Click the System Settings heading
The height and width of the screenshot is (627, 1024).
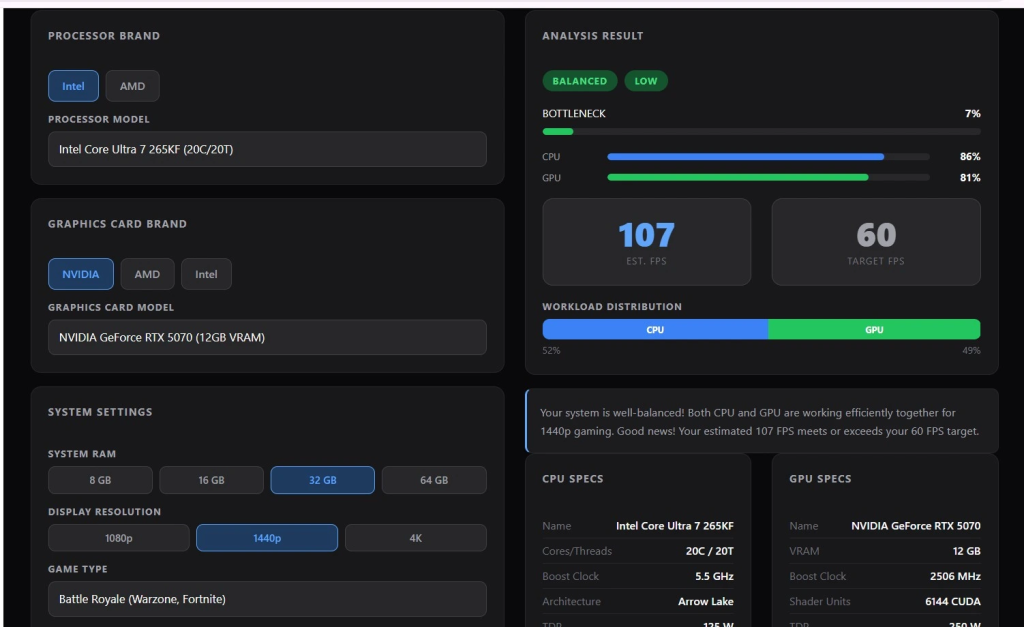click(x=100, y=412)
